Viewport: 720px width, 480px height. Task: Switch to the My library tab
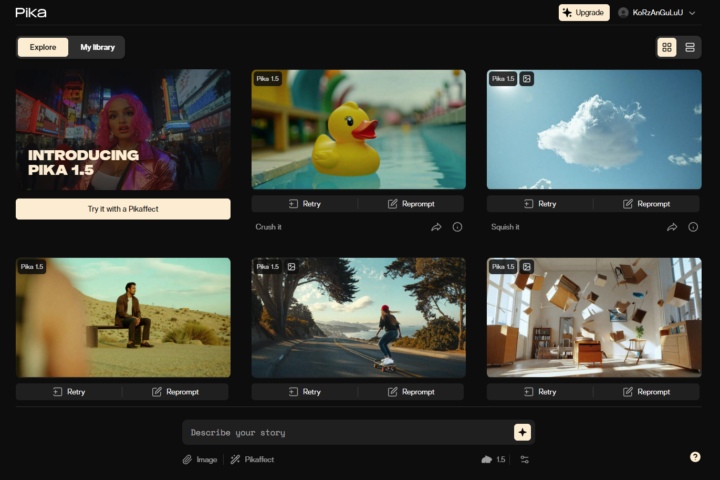[x=97, y=47]
